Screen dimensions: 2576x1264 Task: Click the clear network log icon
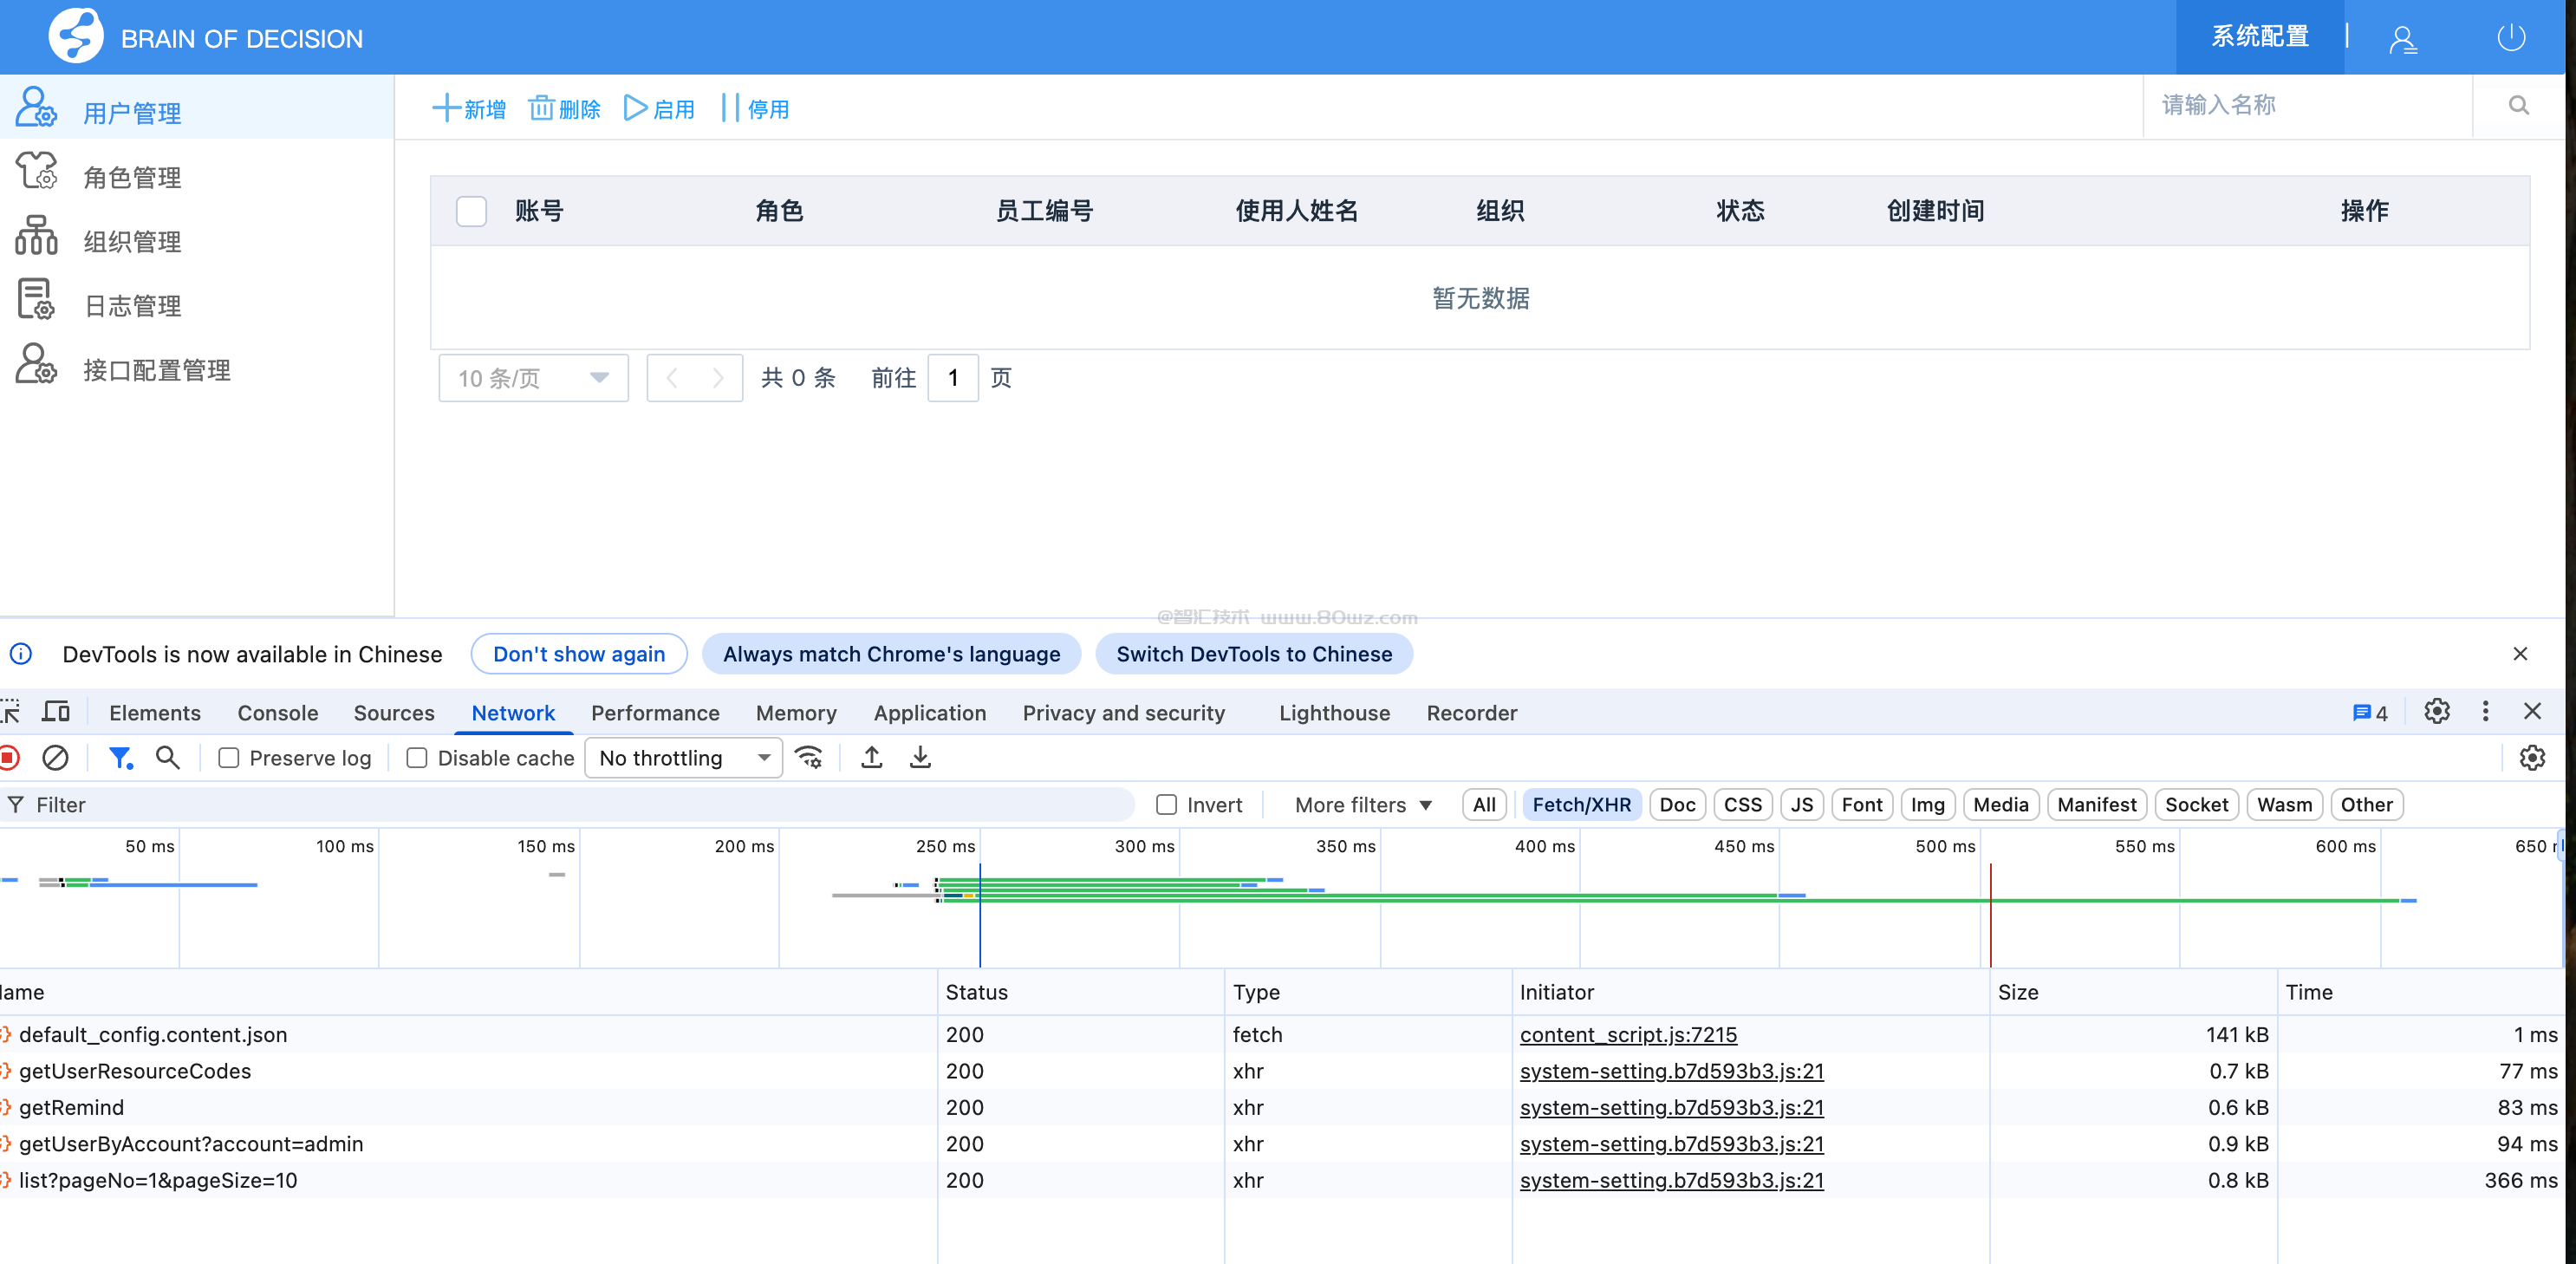coord(55,758)
